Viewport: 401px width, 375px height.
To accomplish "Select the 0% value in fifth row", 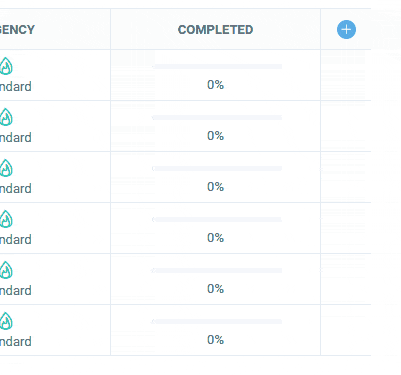I will click(215, 289).
